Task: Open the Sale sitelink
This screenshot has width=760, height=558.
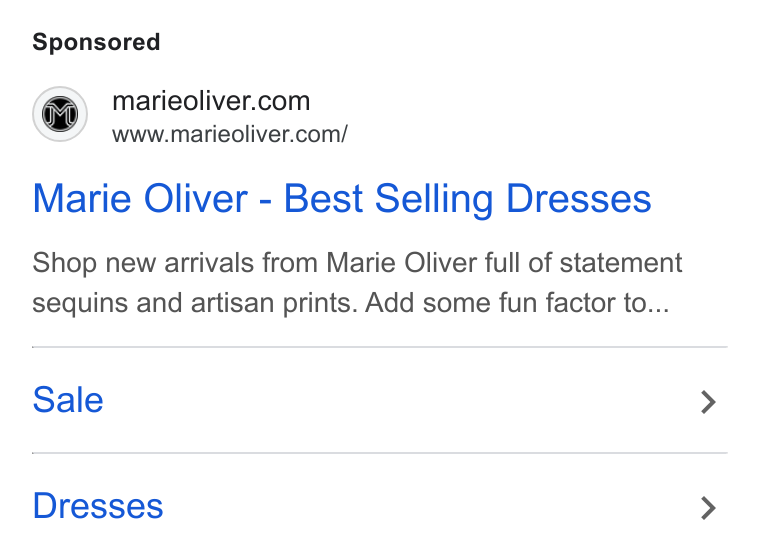Action: coord(68,400)
